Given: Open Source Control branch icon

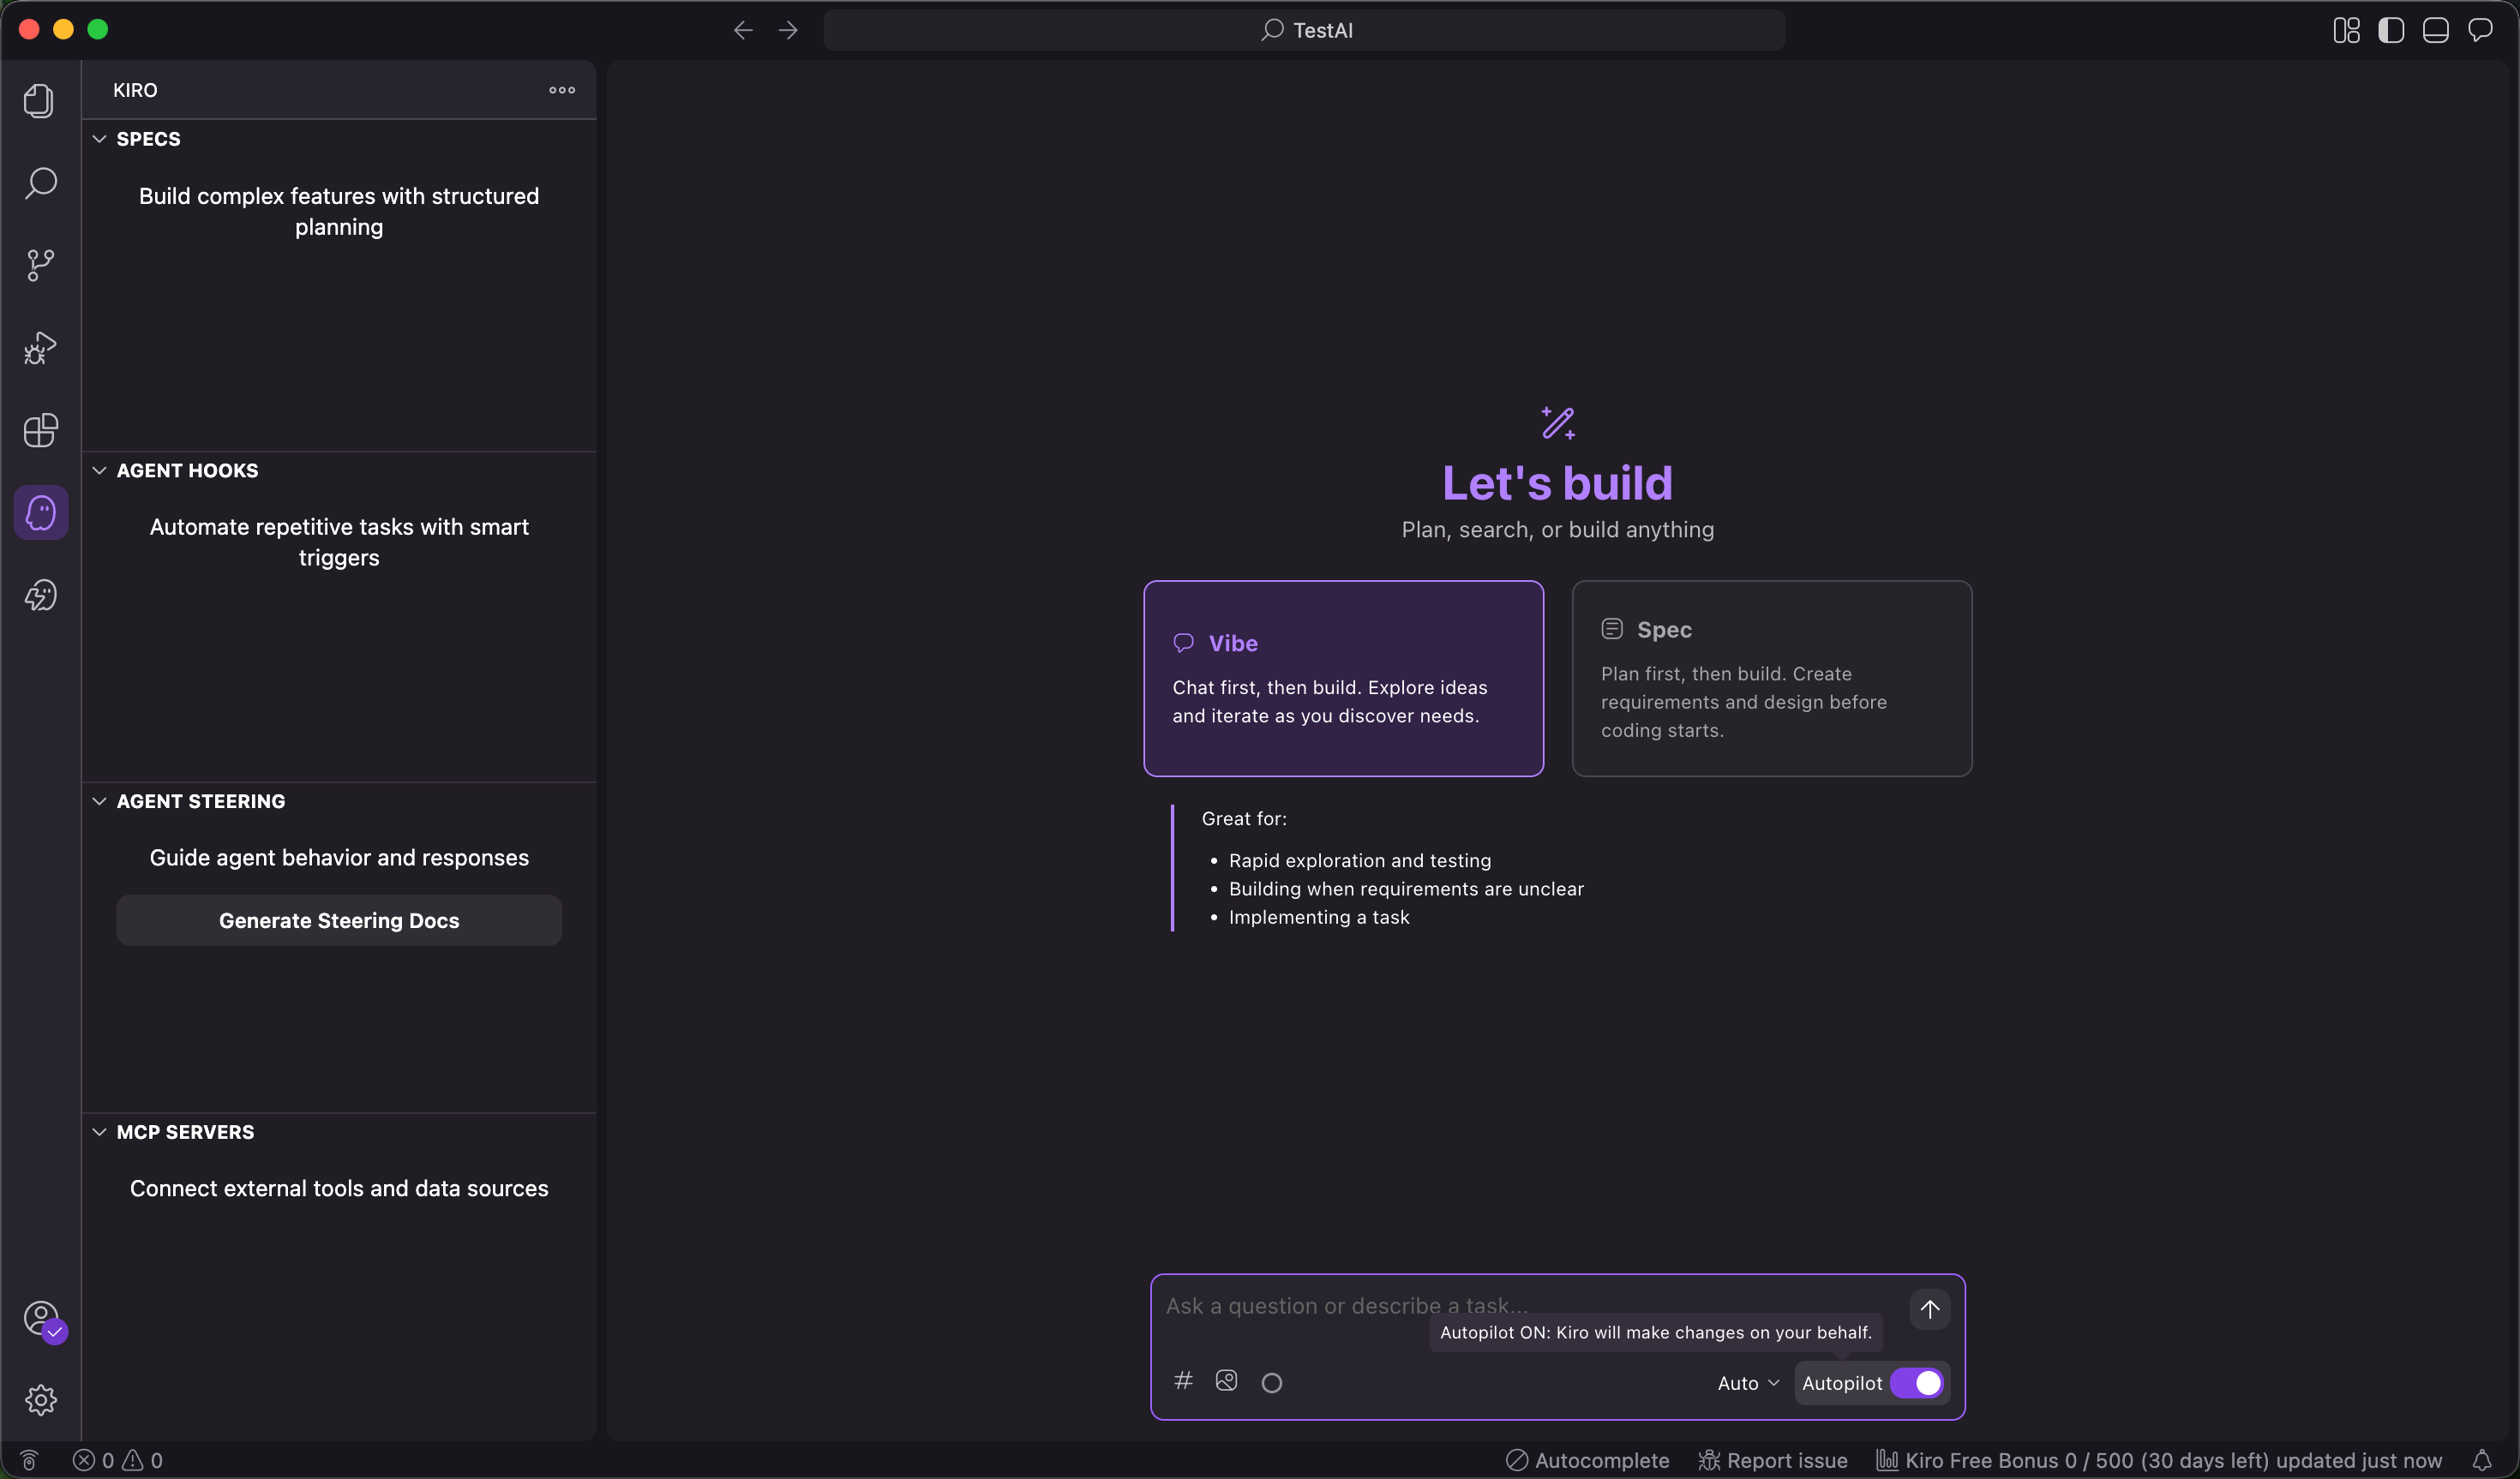Looking at the screenshot, I should click(40, 265).
